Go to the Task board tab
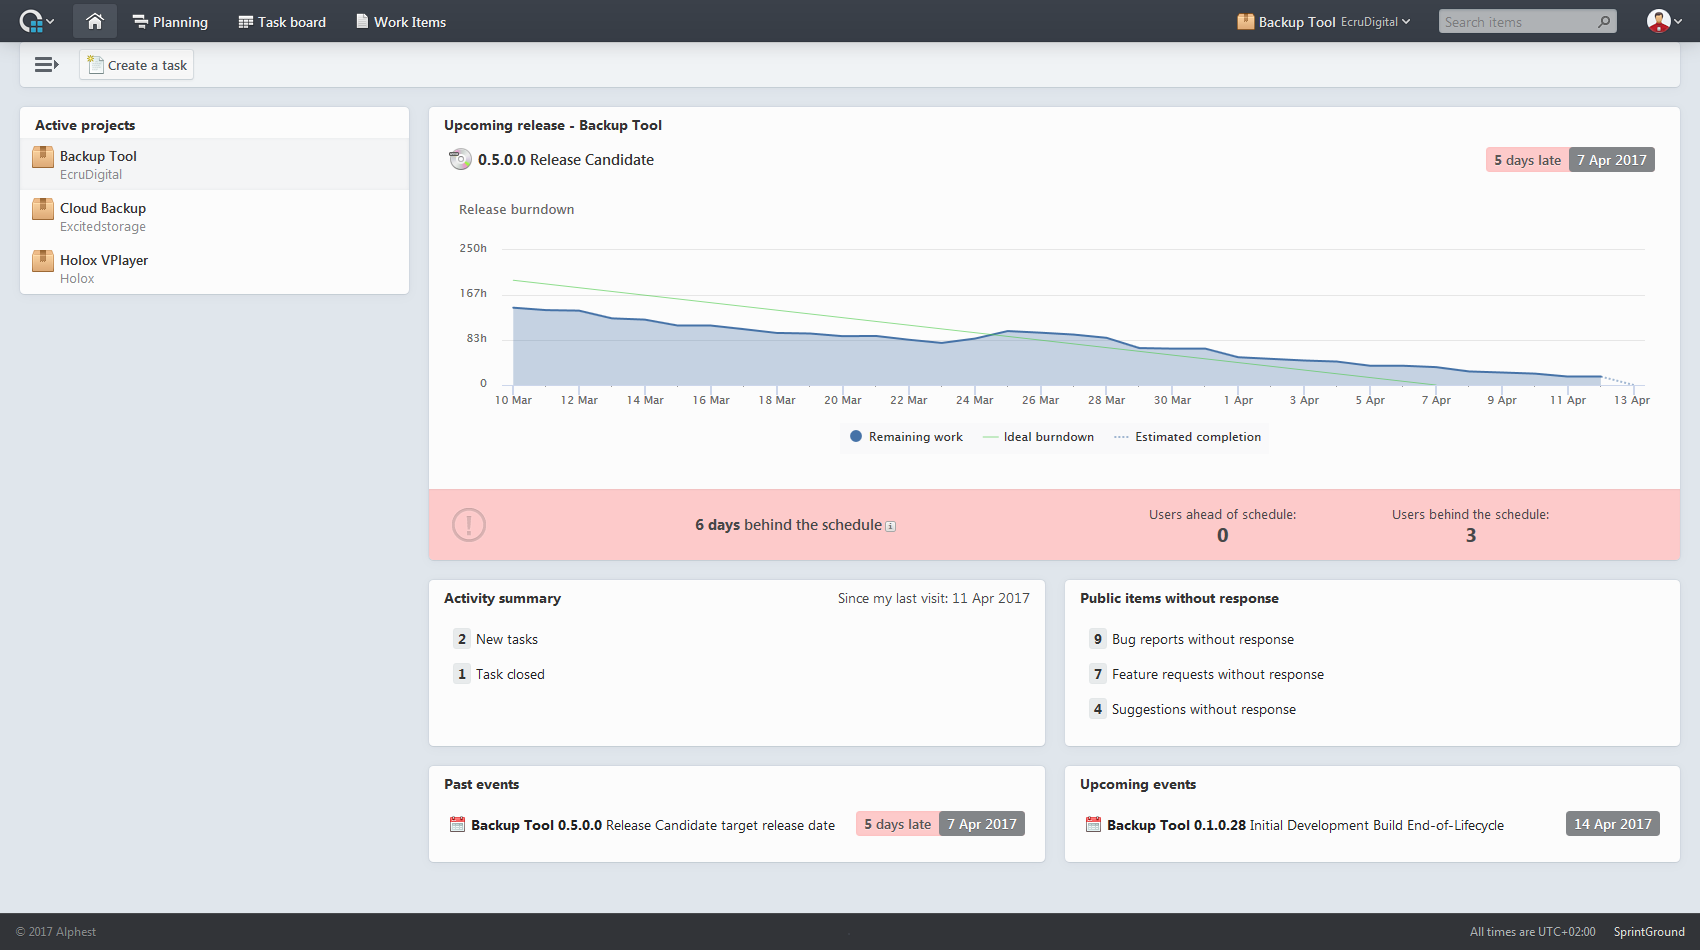The width and height of the screenshot is (1700, 950). [x=282, y=22]
